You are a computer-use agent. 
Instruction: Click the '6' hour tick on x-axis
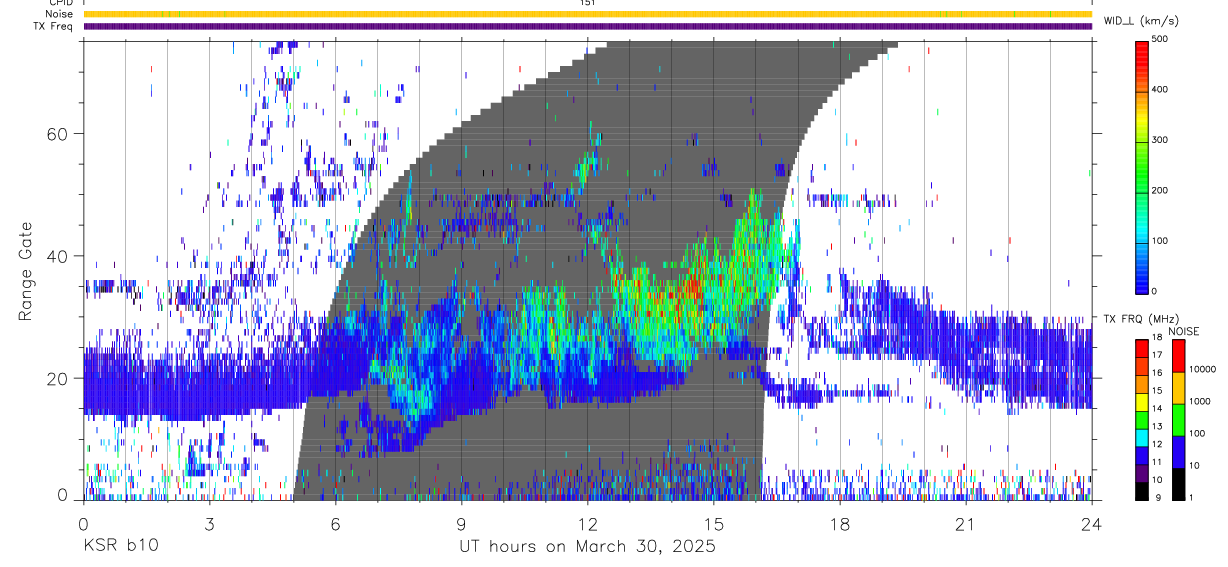point(335,524)
